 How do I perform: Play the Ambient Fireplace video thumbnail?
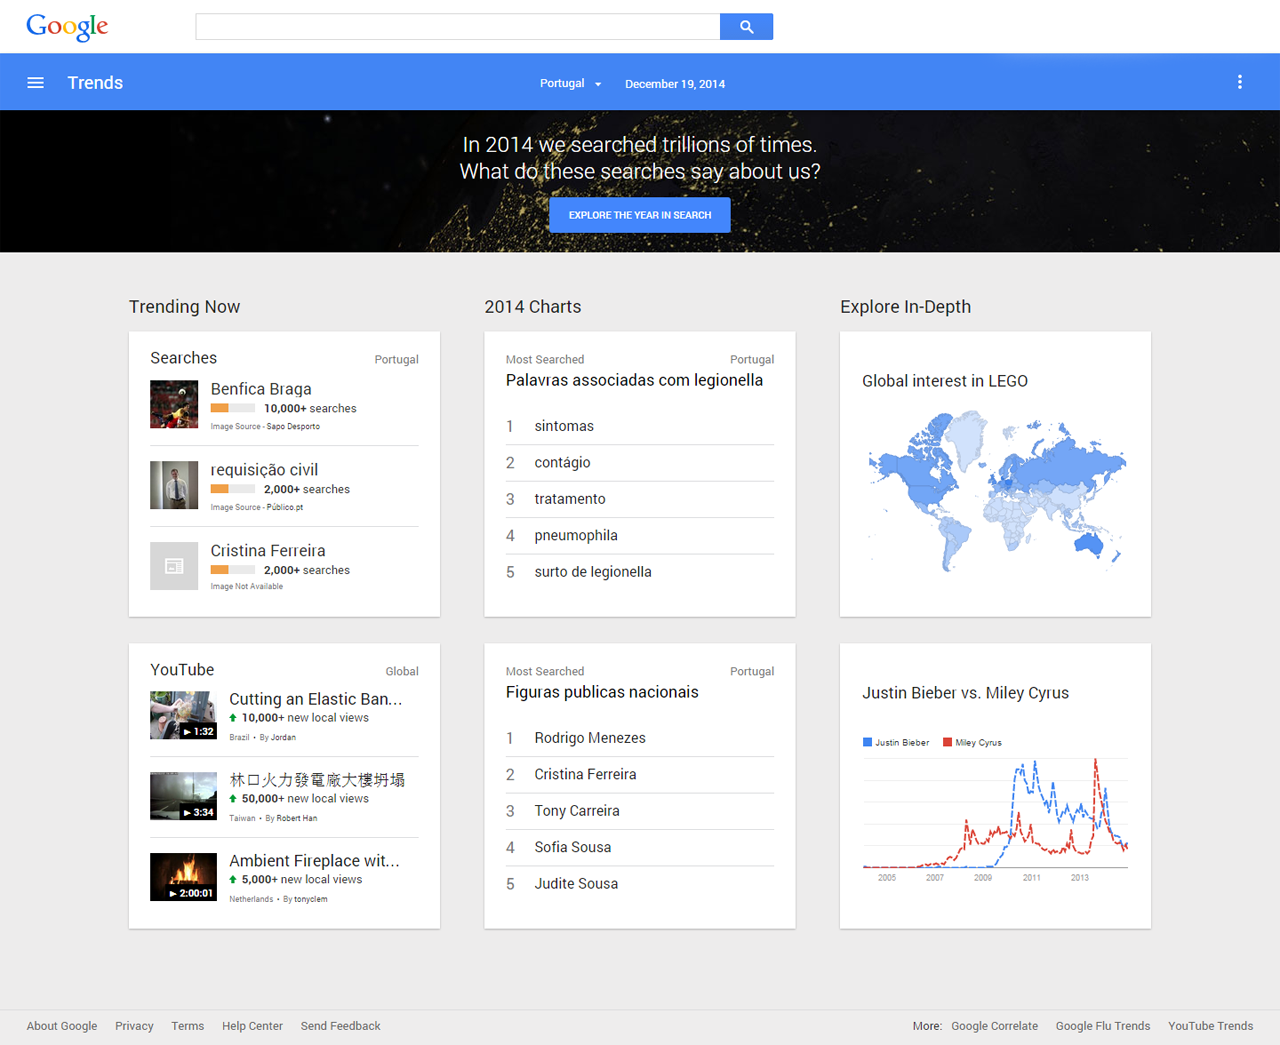(x=183, y=877)
